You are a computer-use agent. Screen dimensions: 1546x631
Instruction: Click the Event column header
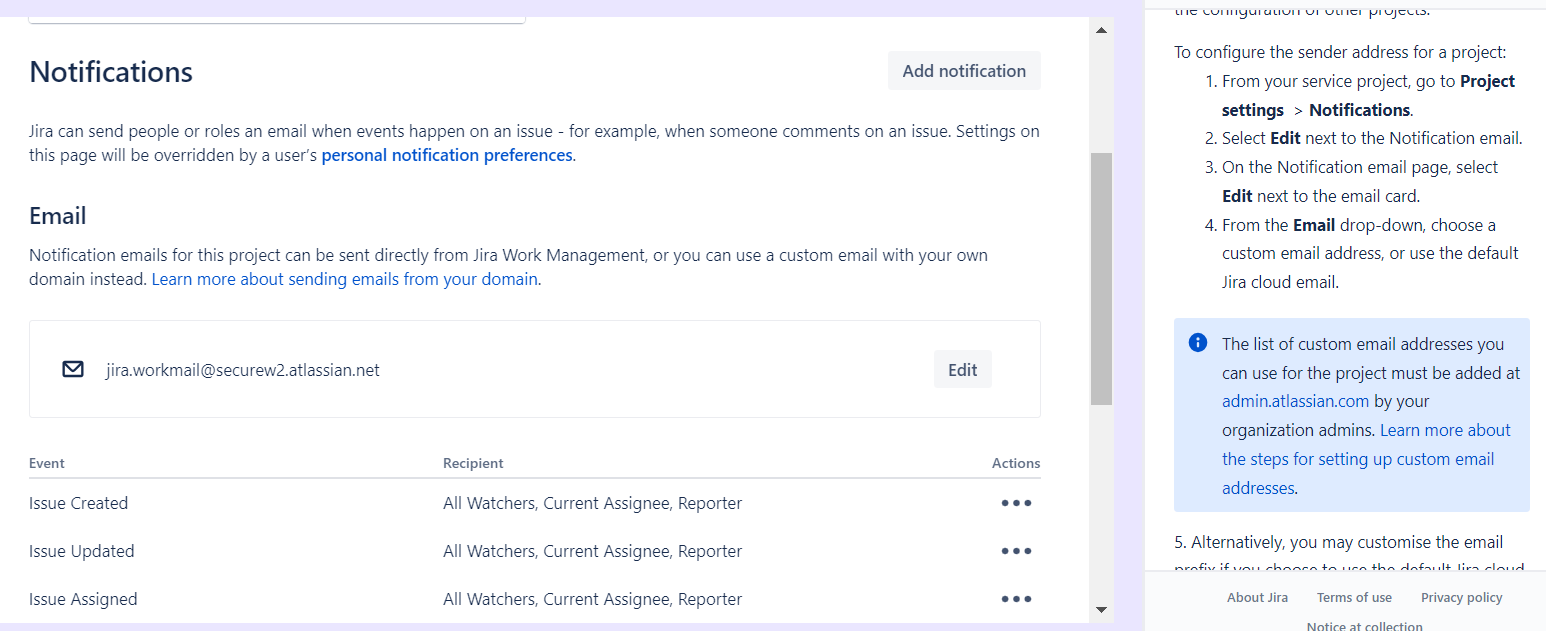coord(47,463)
